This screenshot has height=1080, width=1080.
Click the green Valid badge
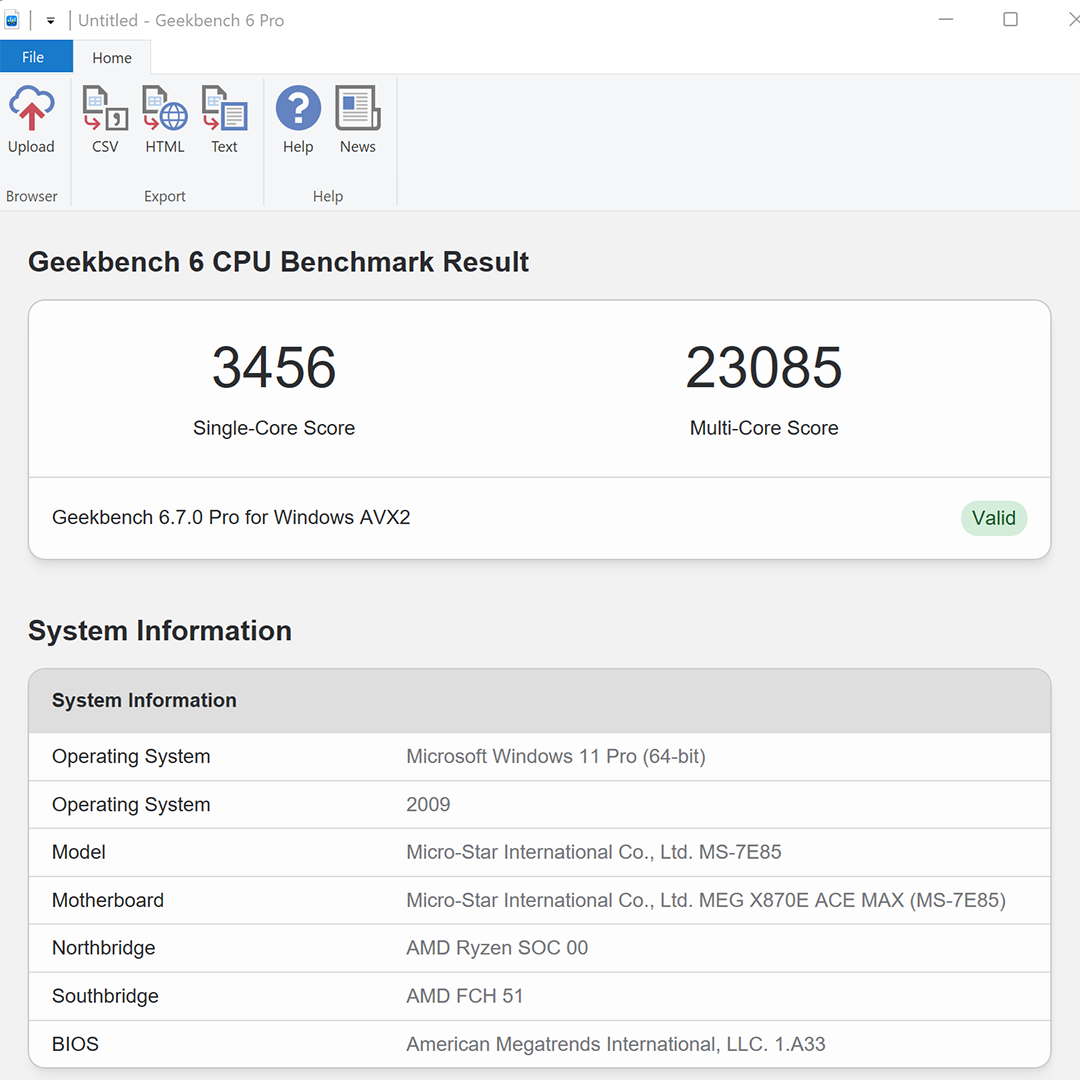point(993,518)
